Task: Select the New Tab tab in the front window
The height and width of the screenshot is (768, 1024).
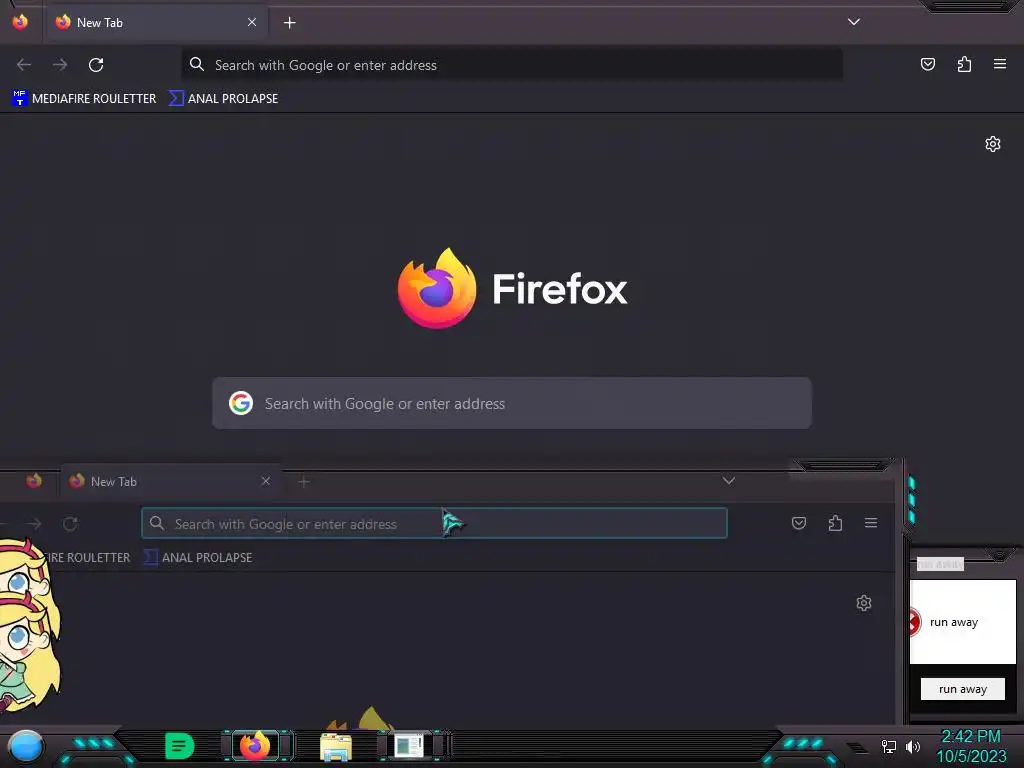Action: 157,23
